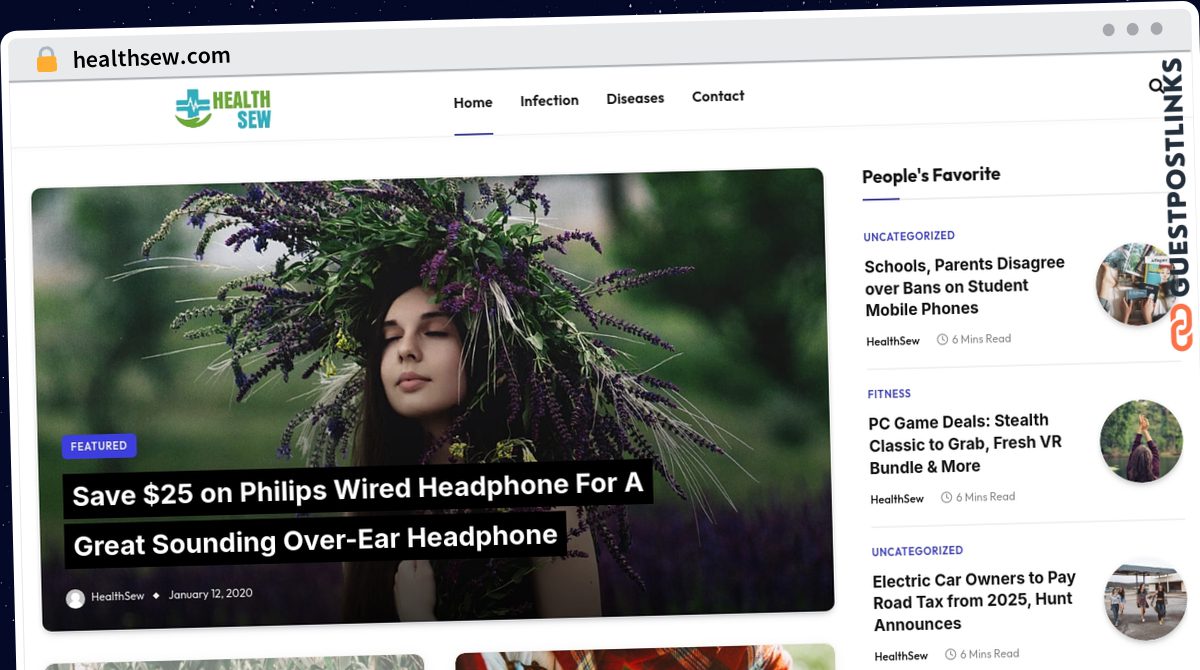Click the round thumbnail for the Electric Car article
Viewport: 1200px width, 670px height.
pyautogui.click(x=1145, y=599)
